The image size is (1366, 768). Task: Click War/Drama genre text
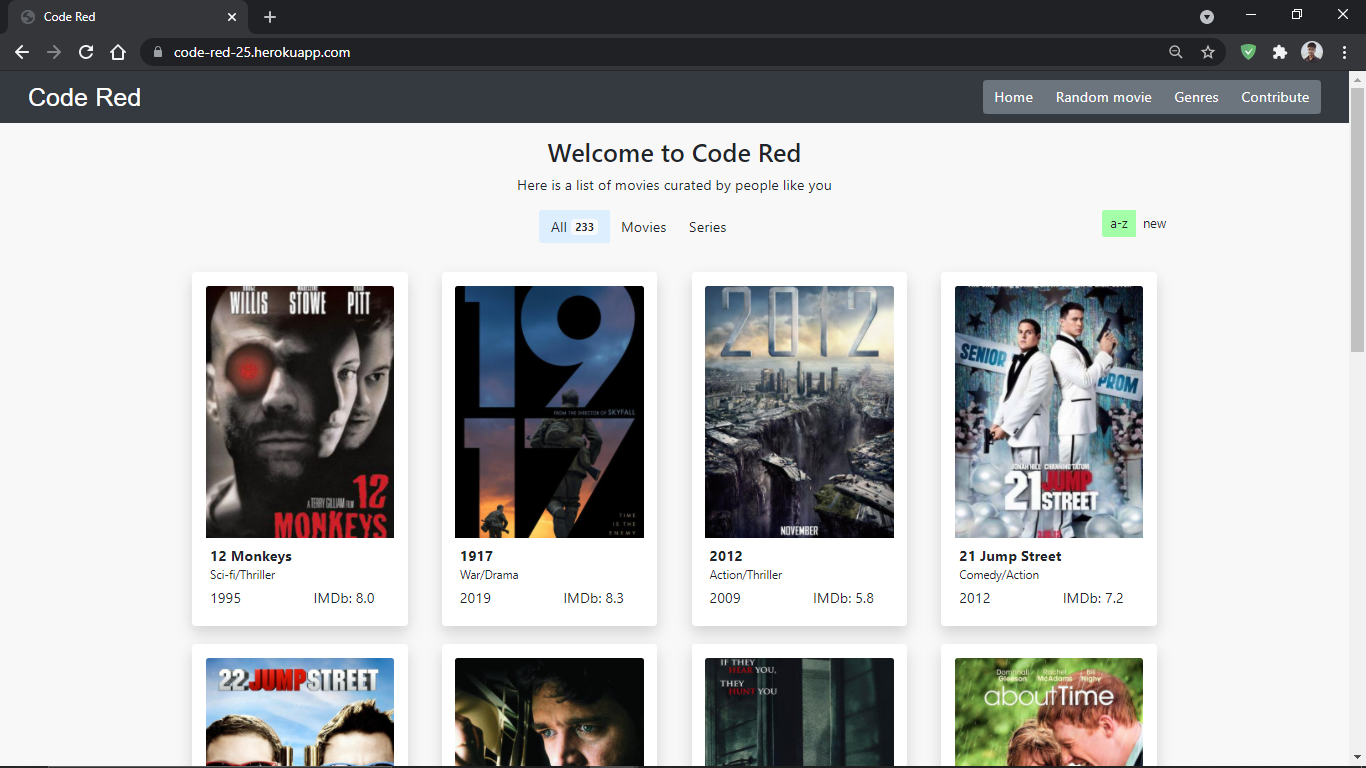pos(489,575)
